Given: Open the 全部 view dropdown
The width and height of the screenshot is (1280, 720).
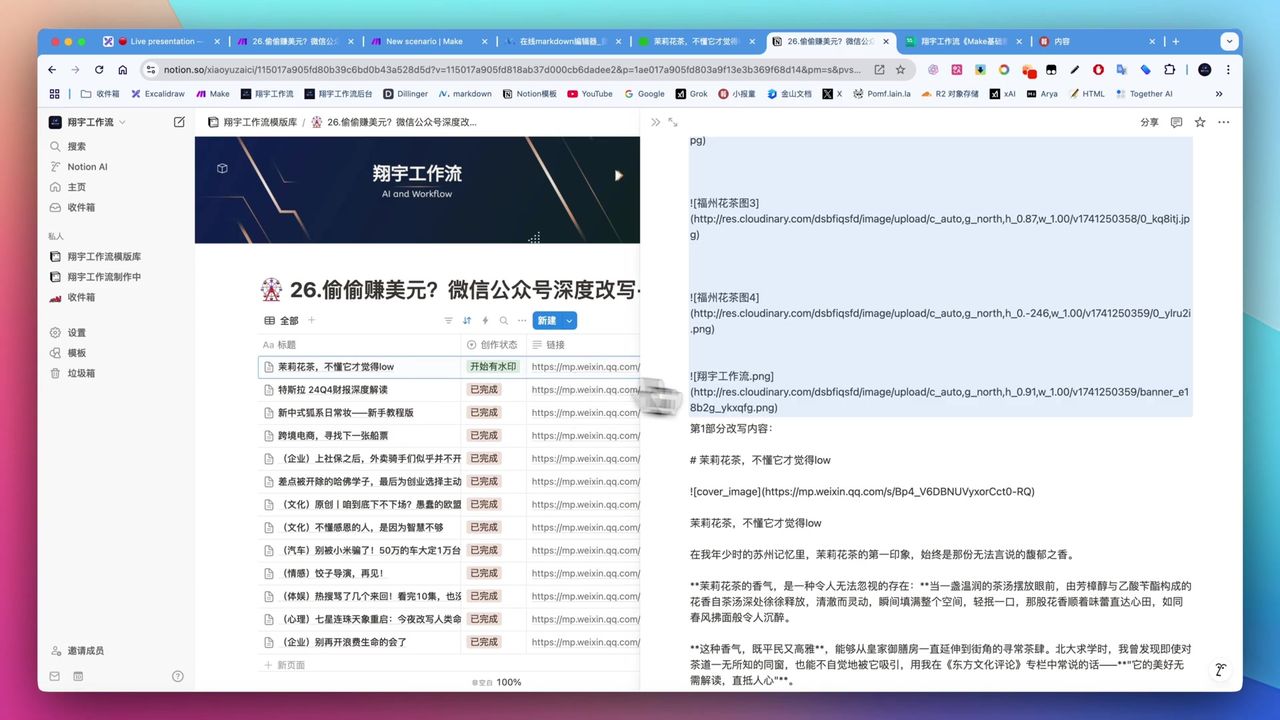Looking at the screenshot, I should click(287, 320).
